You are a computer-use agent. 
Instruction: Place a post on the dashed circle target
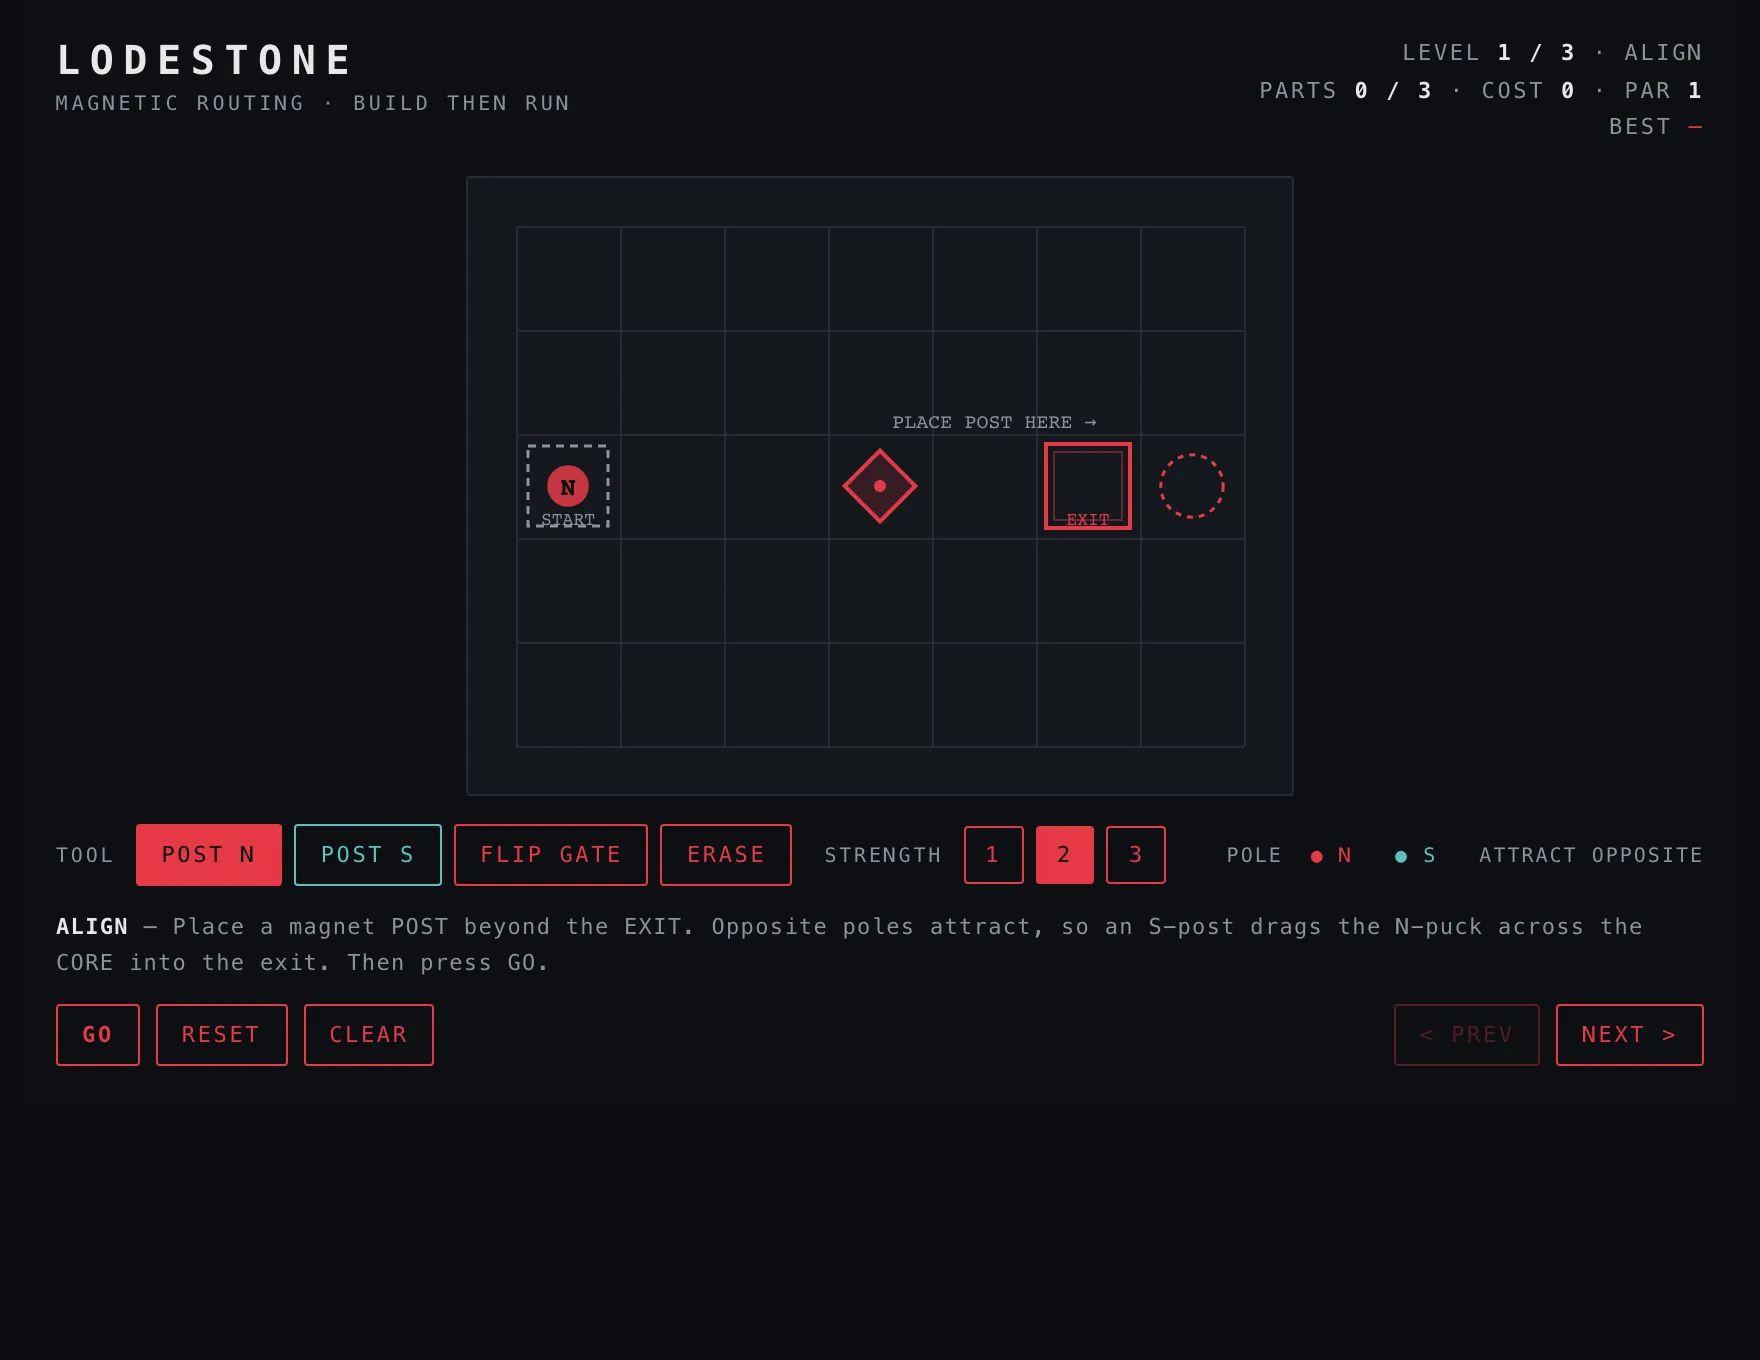1192,486
